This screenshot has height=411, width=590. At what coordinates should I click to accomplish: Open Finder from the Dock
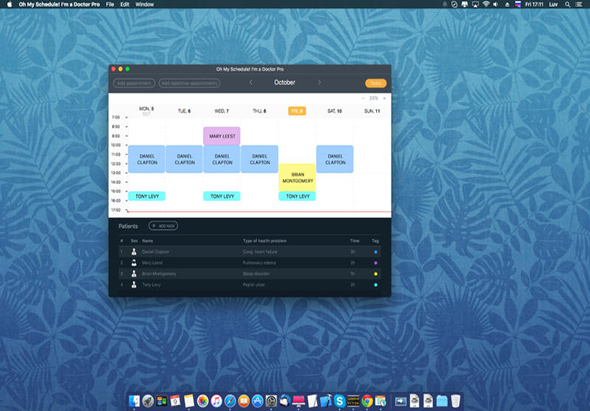pos(134,401)
